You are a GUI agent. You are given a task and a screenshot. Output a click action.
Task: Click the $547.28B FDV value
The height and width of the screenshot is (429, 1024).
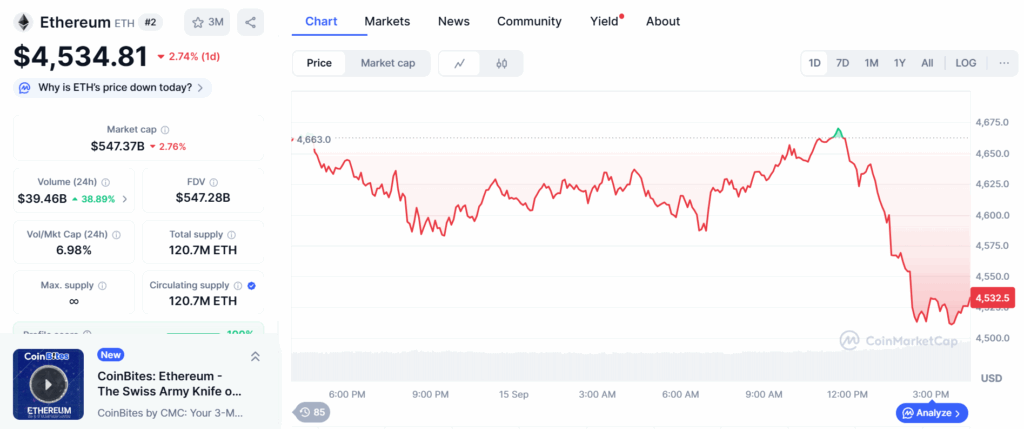coord(202,197)
